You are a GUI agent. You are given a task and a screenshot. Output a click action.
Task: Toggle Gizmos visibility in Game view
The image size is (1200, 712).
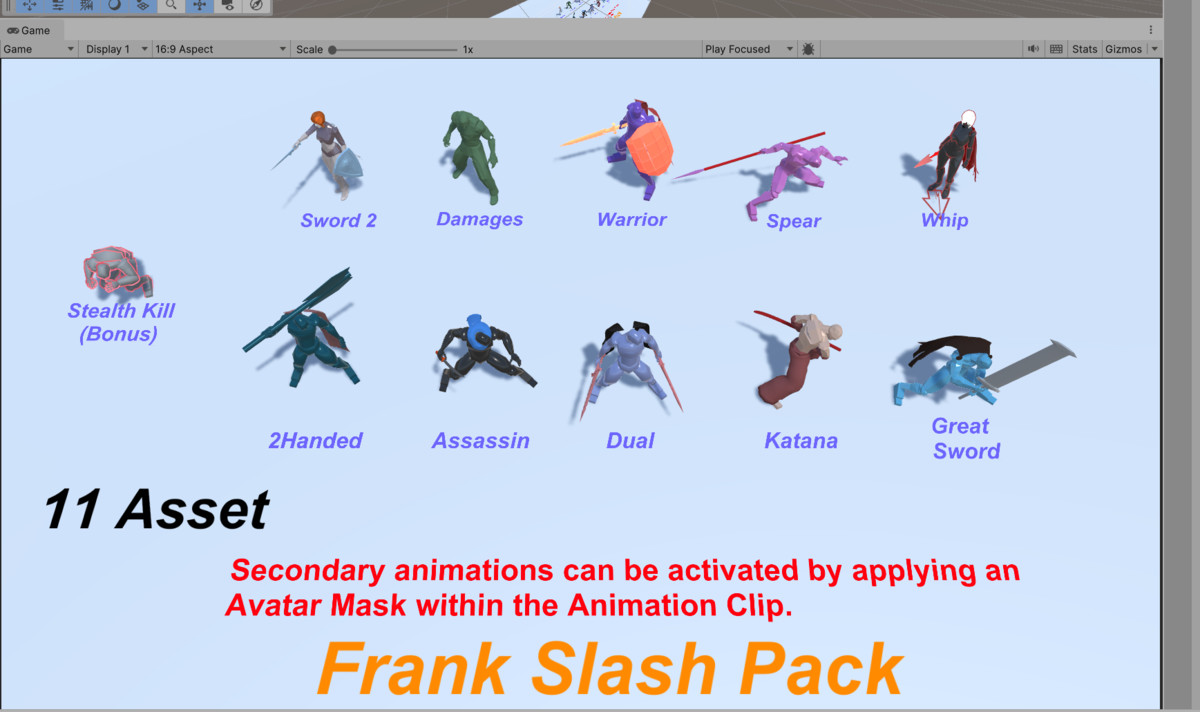point(1122,49)
